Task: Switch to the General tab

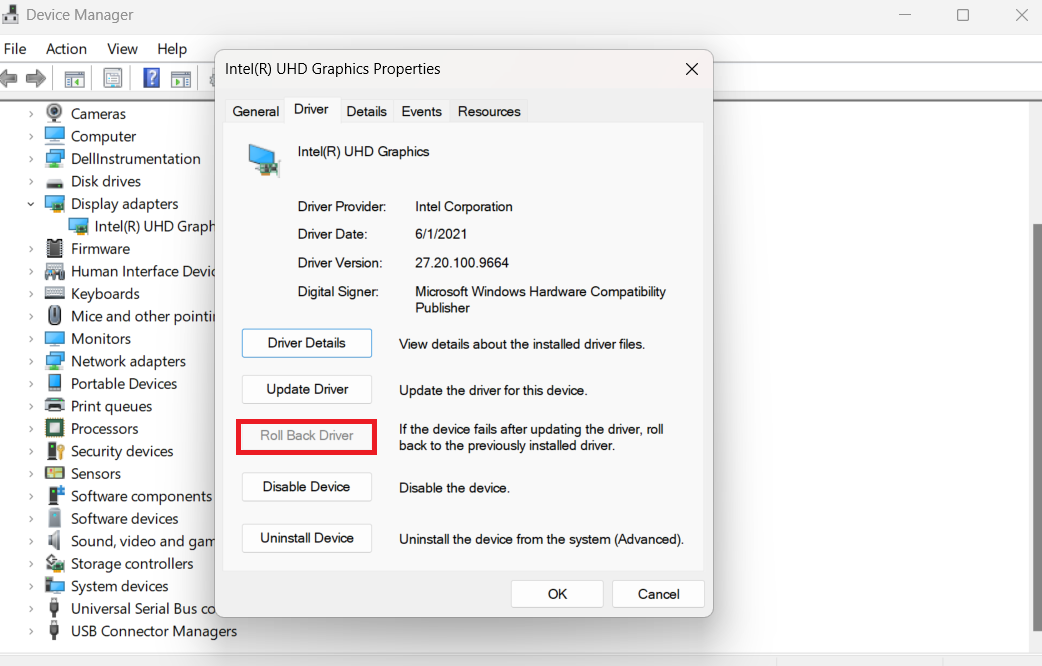Action: tap(255, 111)
